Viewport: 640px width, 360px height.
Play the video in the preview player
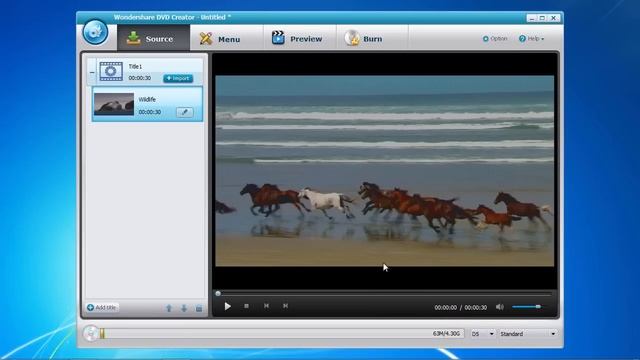pos(227,306)
